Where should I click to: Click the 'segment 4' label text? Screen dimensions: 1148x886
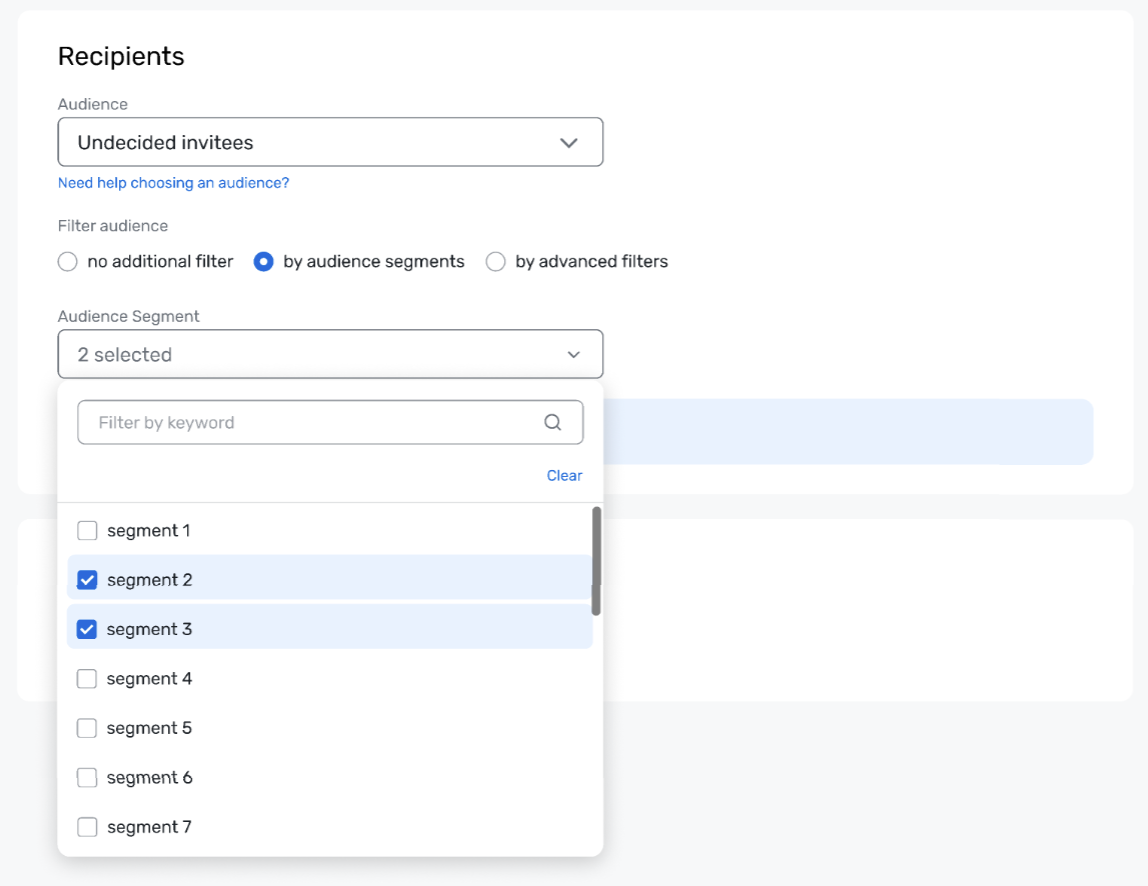[x=149, y=679]
